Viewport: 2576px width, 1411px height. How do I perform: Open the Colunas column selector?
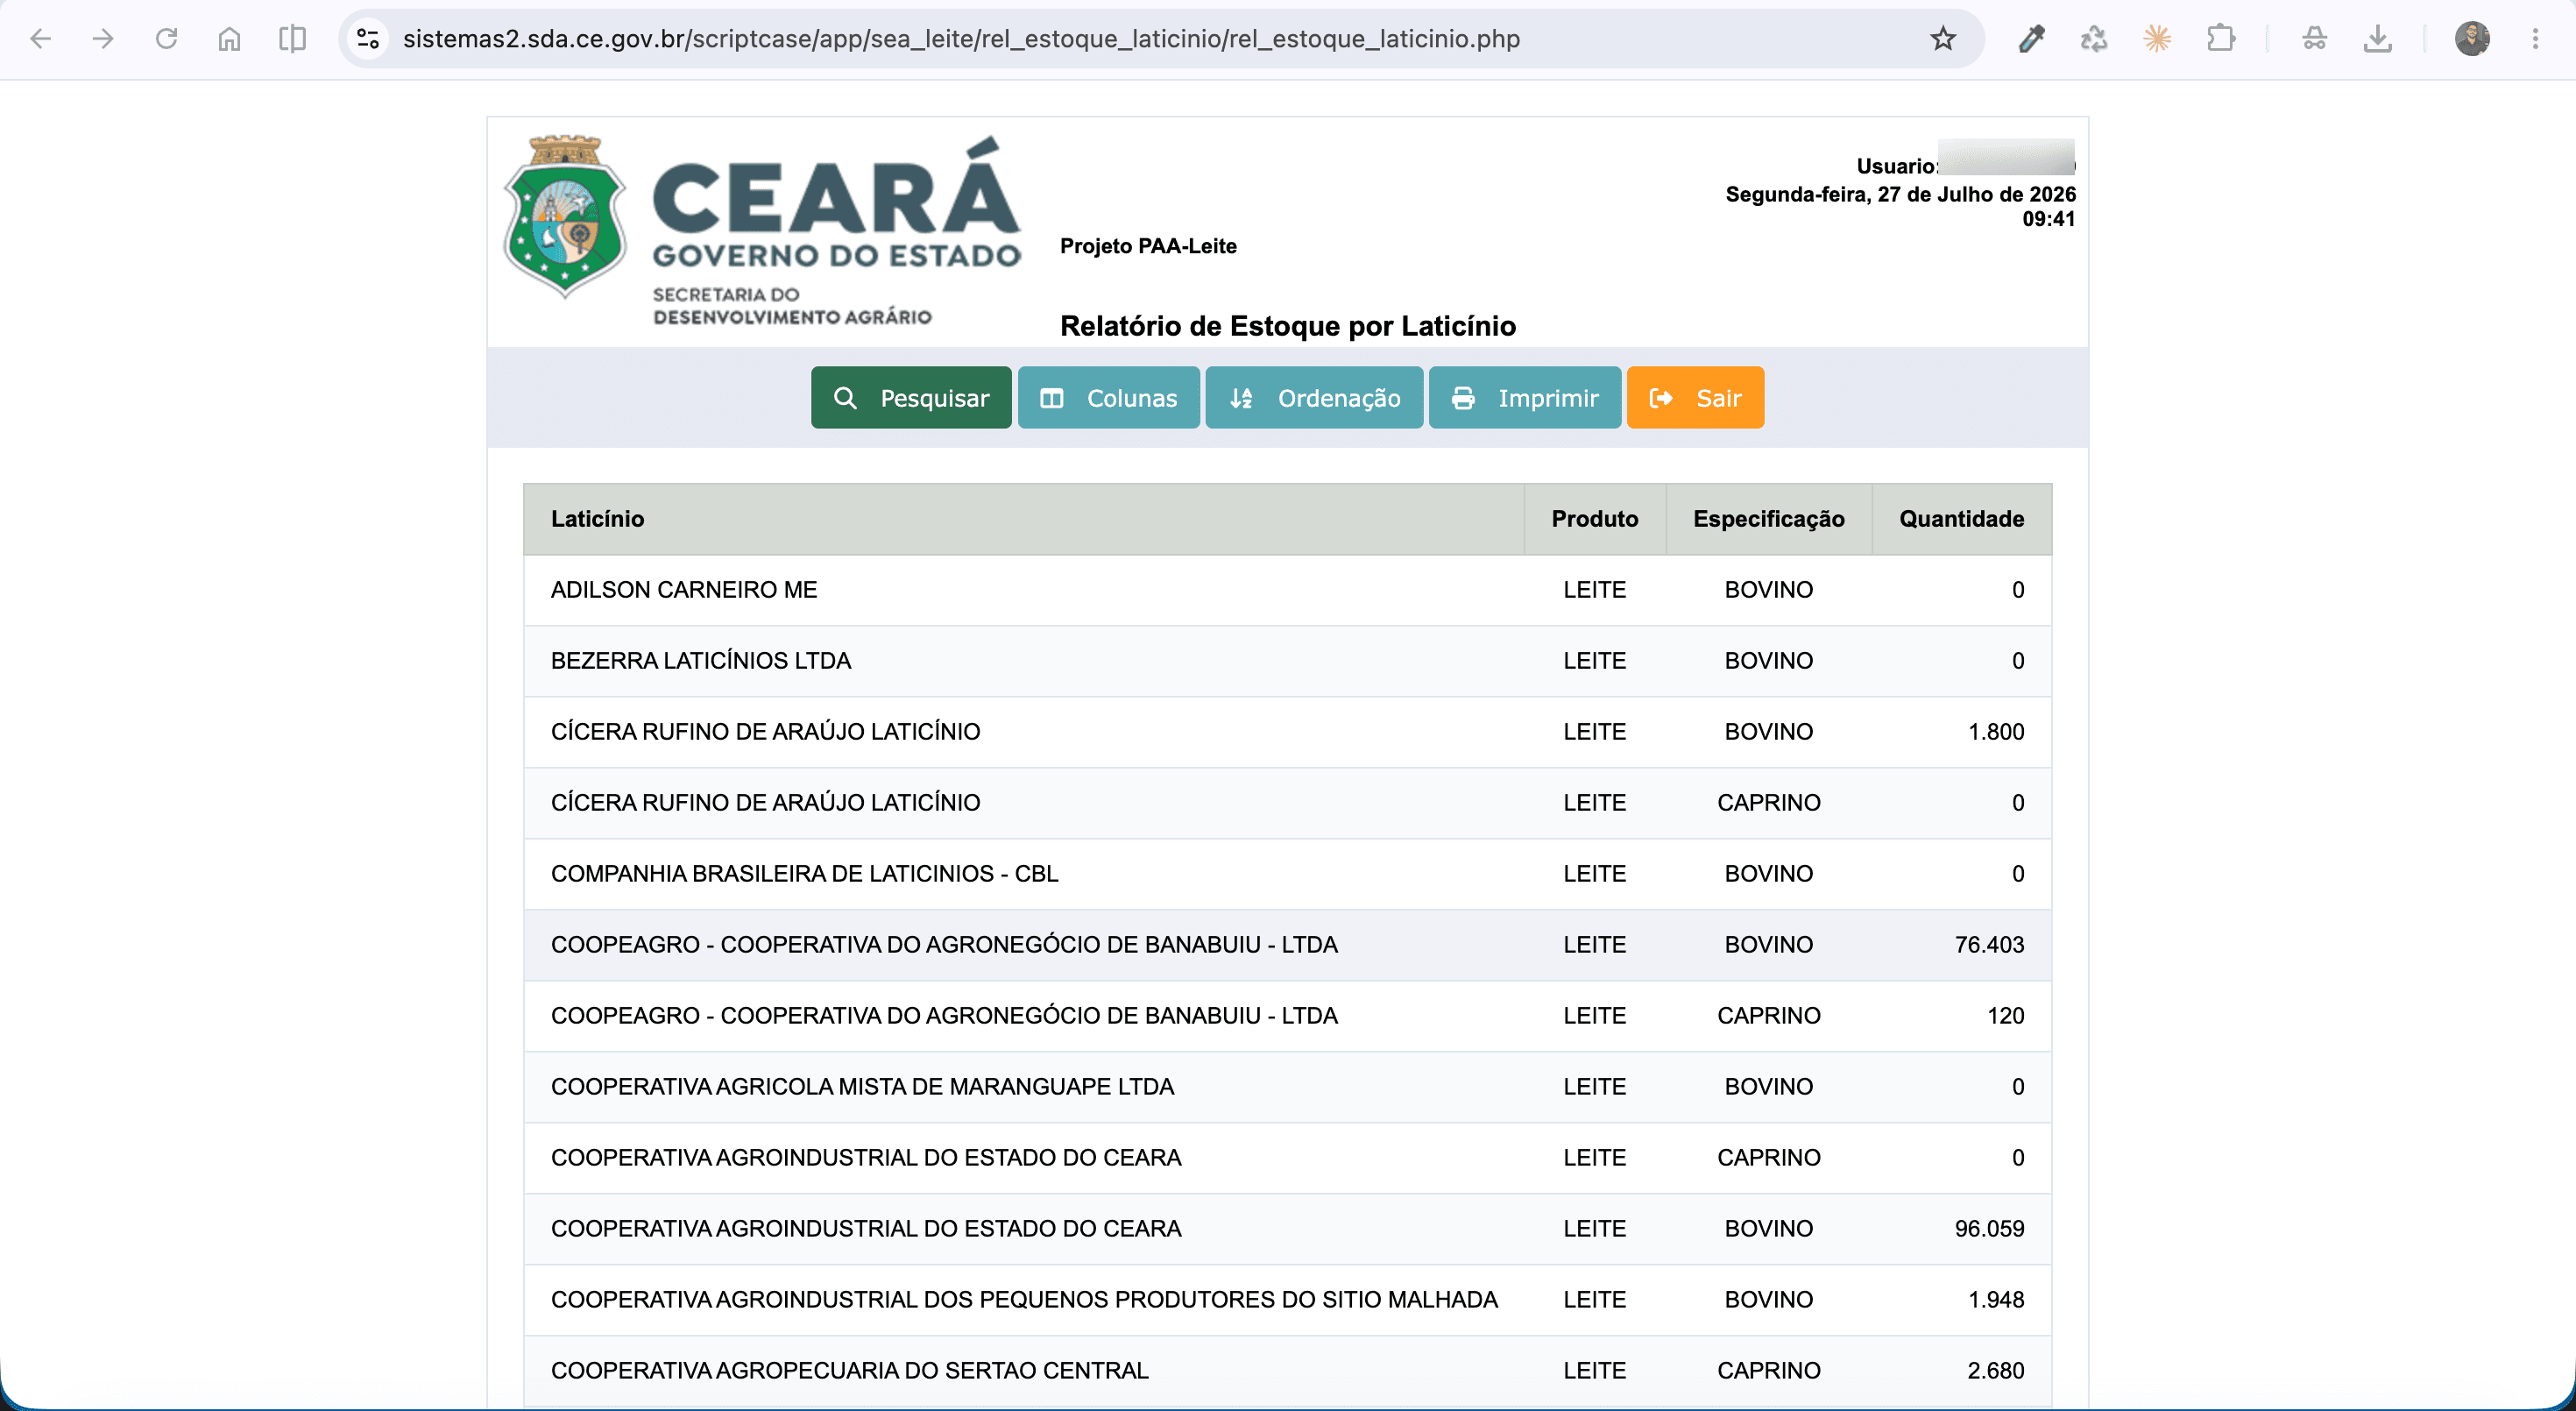click(1108, 398)
